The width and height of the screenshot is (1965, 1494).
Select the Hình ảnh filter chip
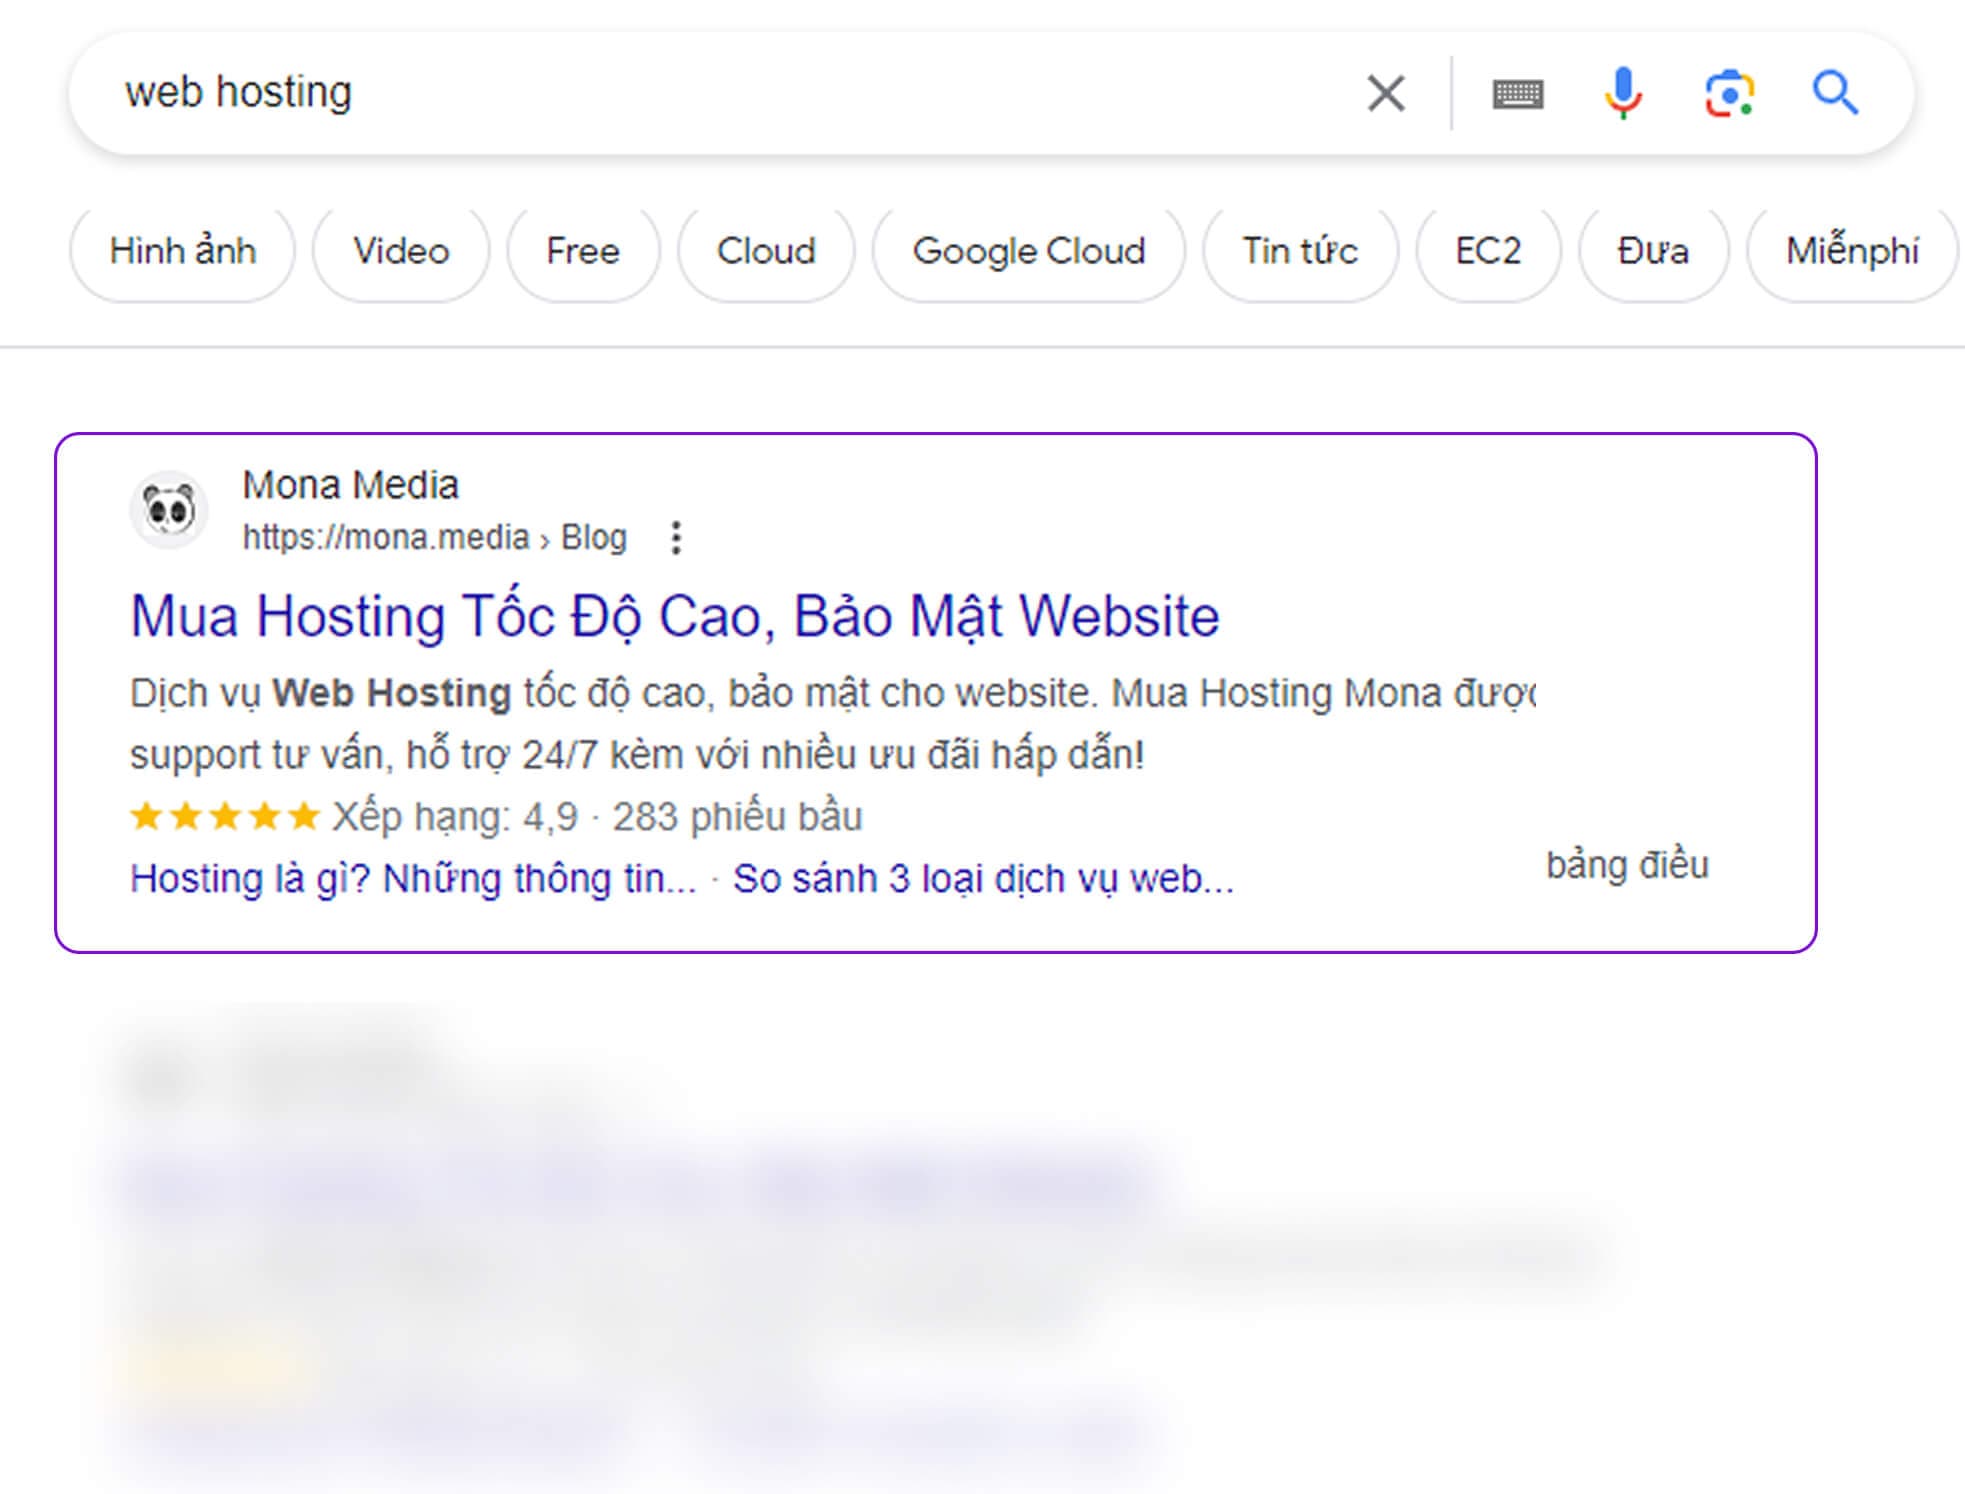click(x=183, y=251)
